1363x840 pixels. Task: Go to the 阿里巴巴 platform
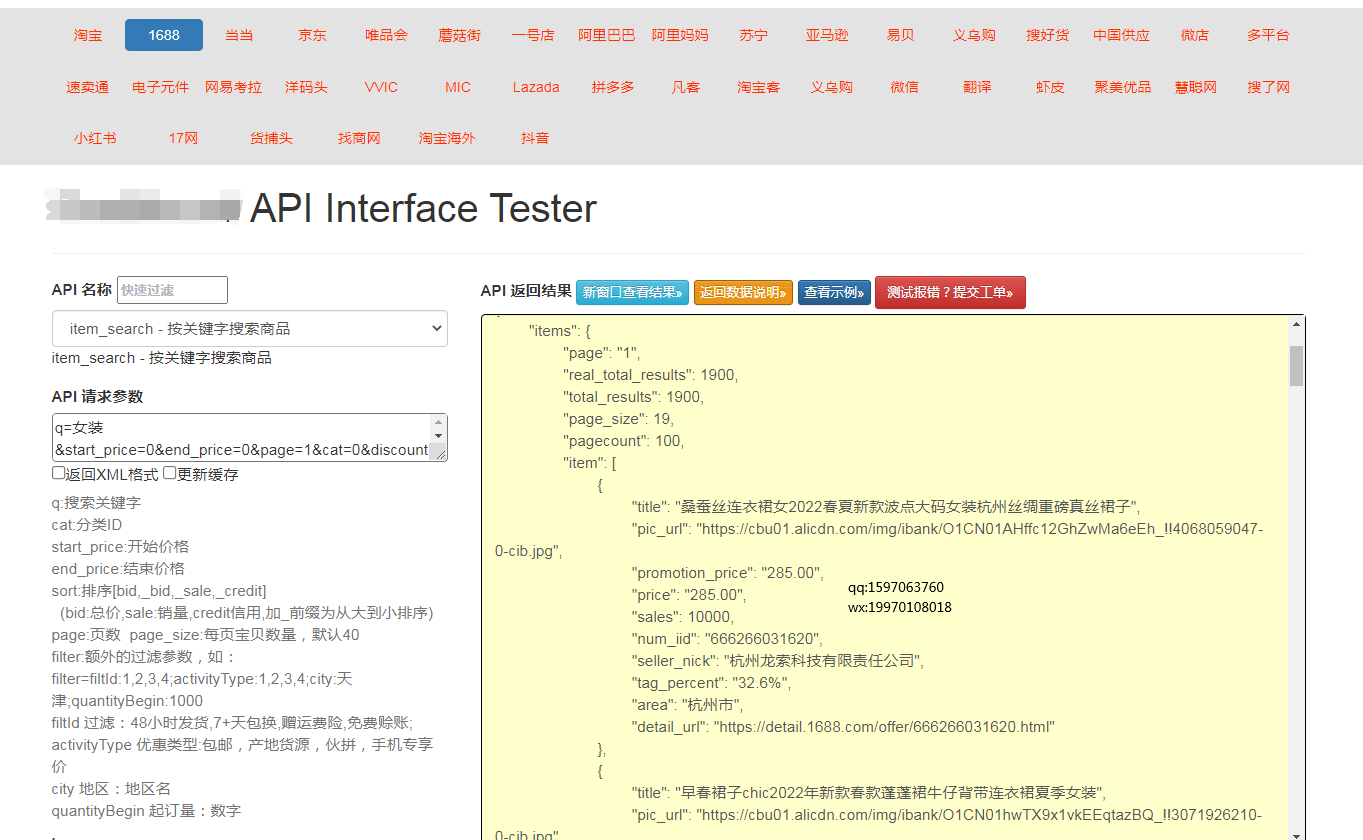[x=606, y=35]
